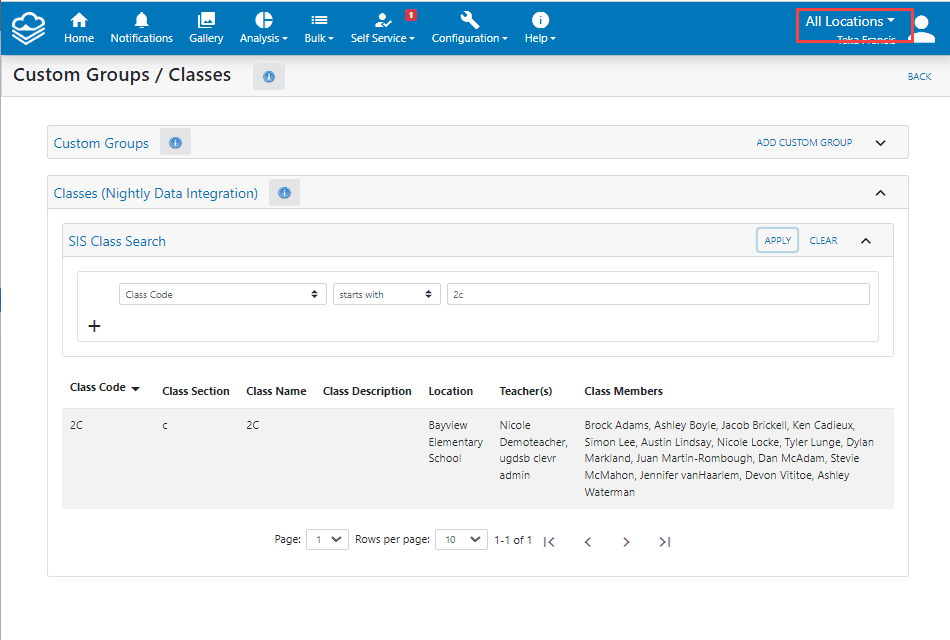Click the Bayview Elementary School cell
Screen dimensions: 950x640
pos(456,442)
